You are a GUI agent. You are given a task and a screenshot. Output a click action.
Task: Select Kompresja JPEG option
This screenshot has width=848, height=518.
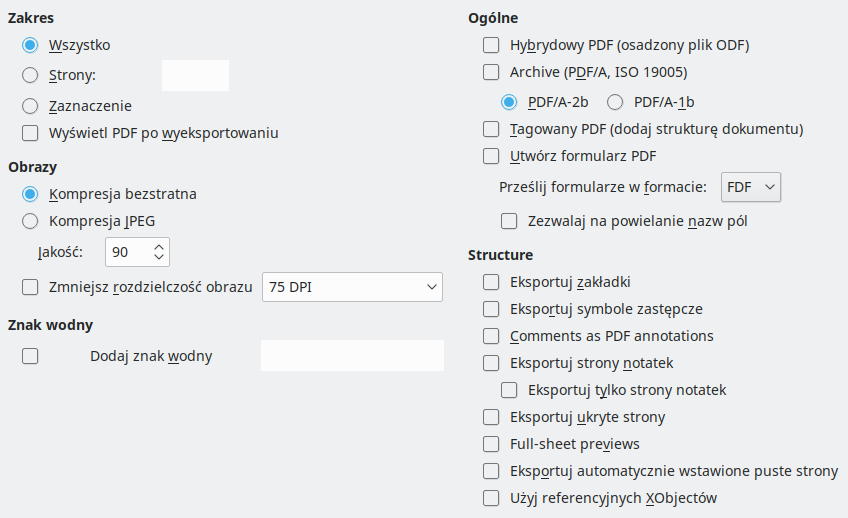pyautogui.click(x=30, y=221)
